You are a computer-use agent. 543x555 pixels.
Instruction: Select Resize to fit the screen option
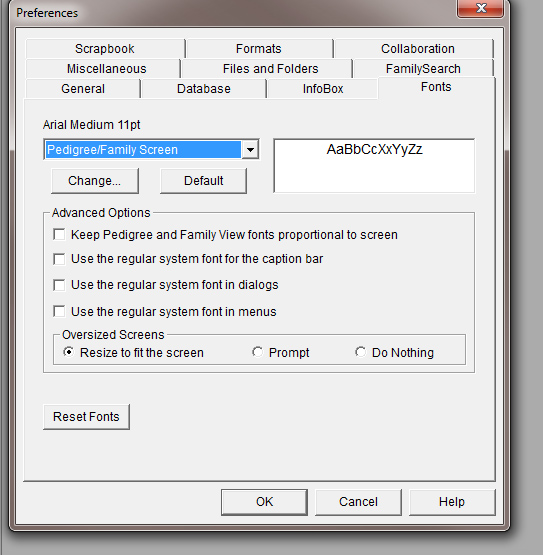69,352
